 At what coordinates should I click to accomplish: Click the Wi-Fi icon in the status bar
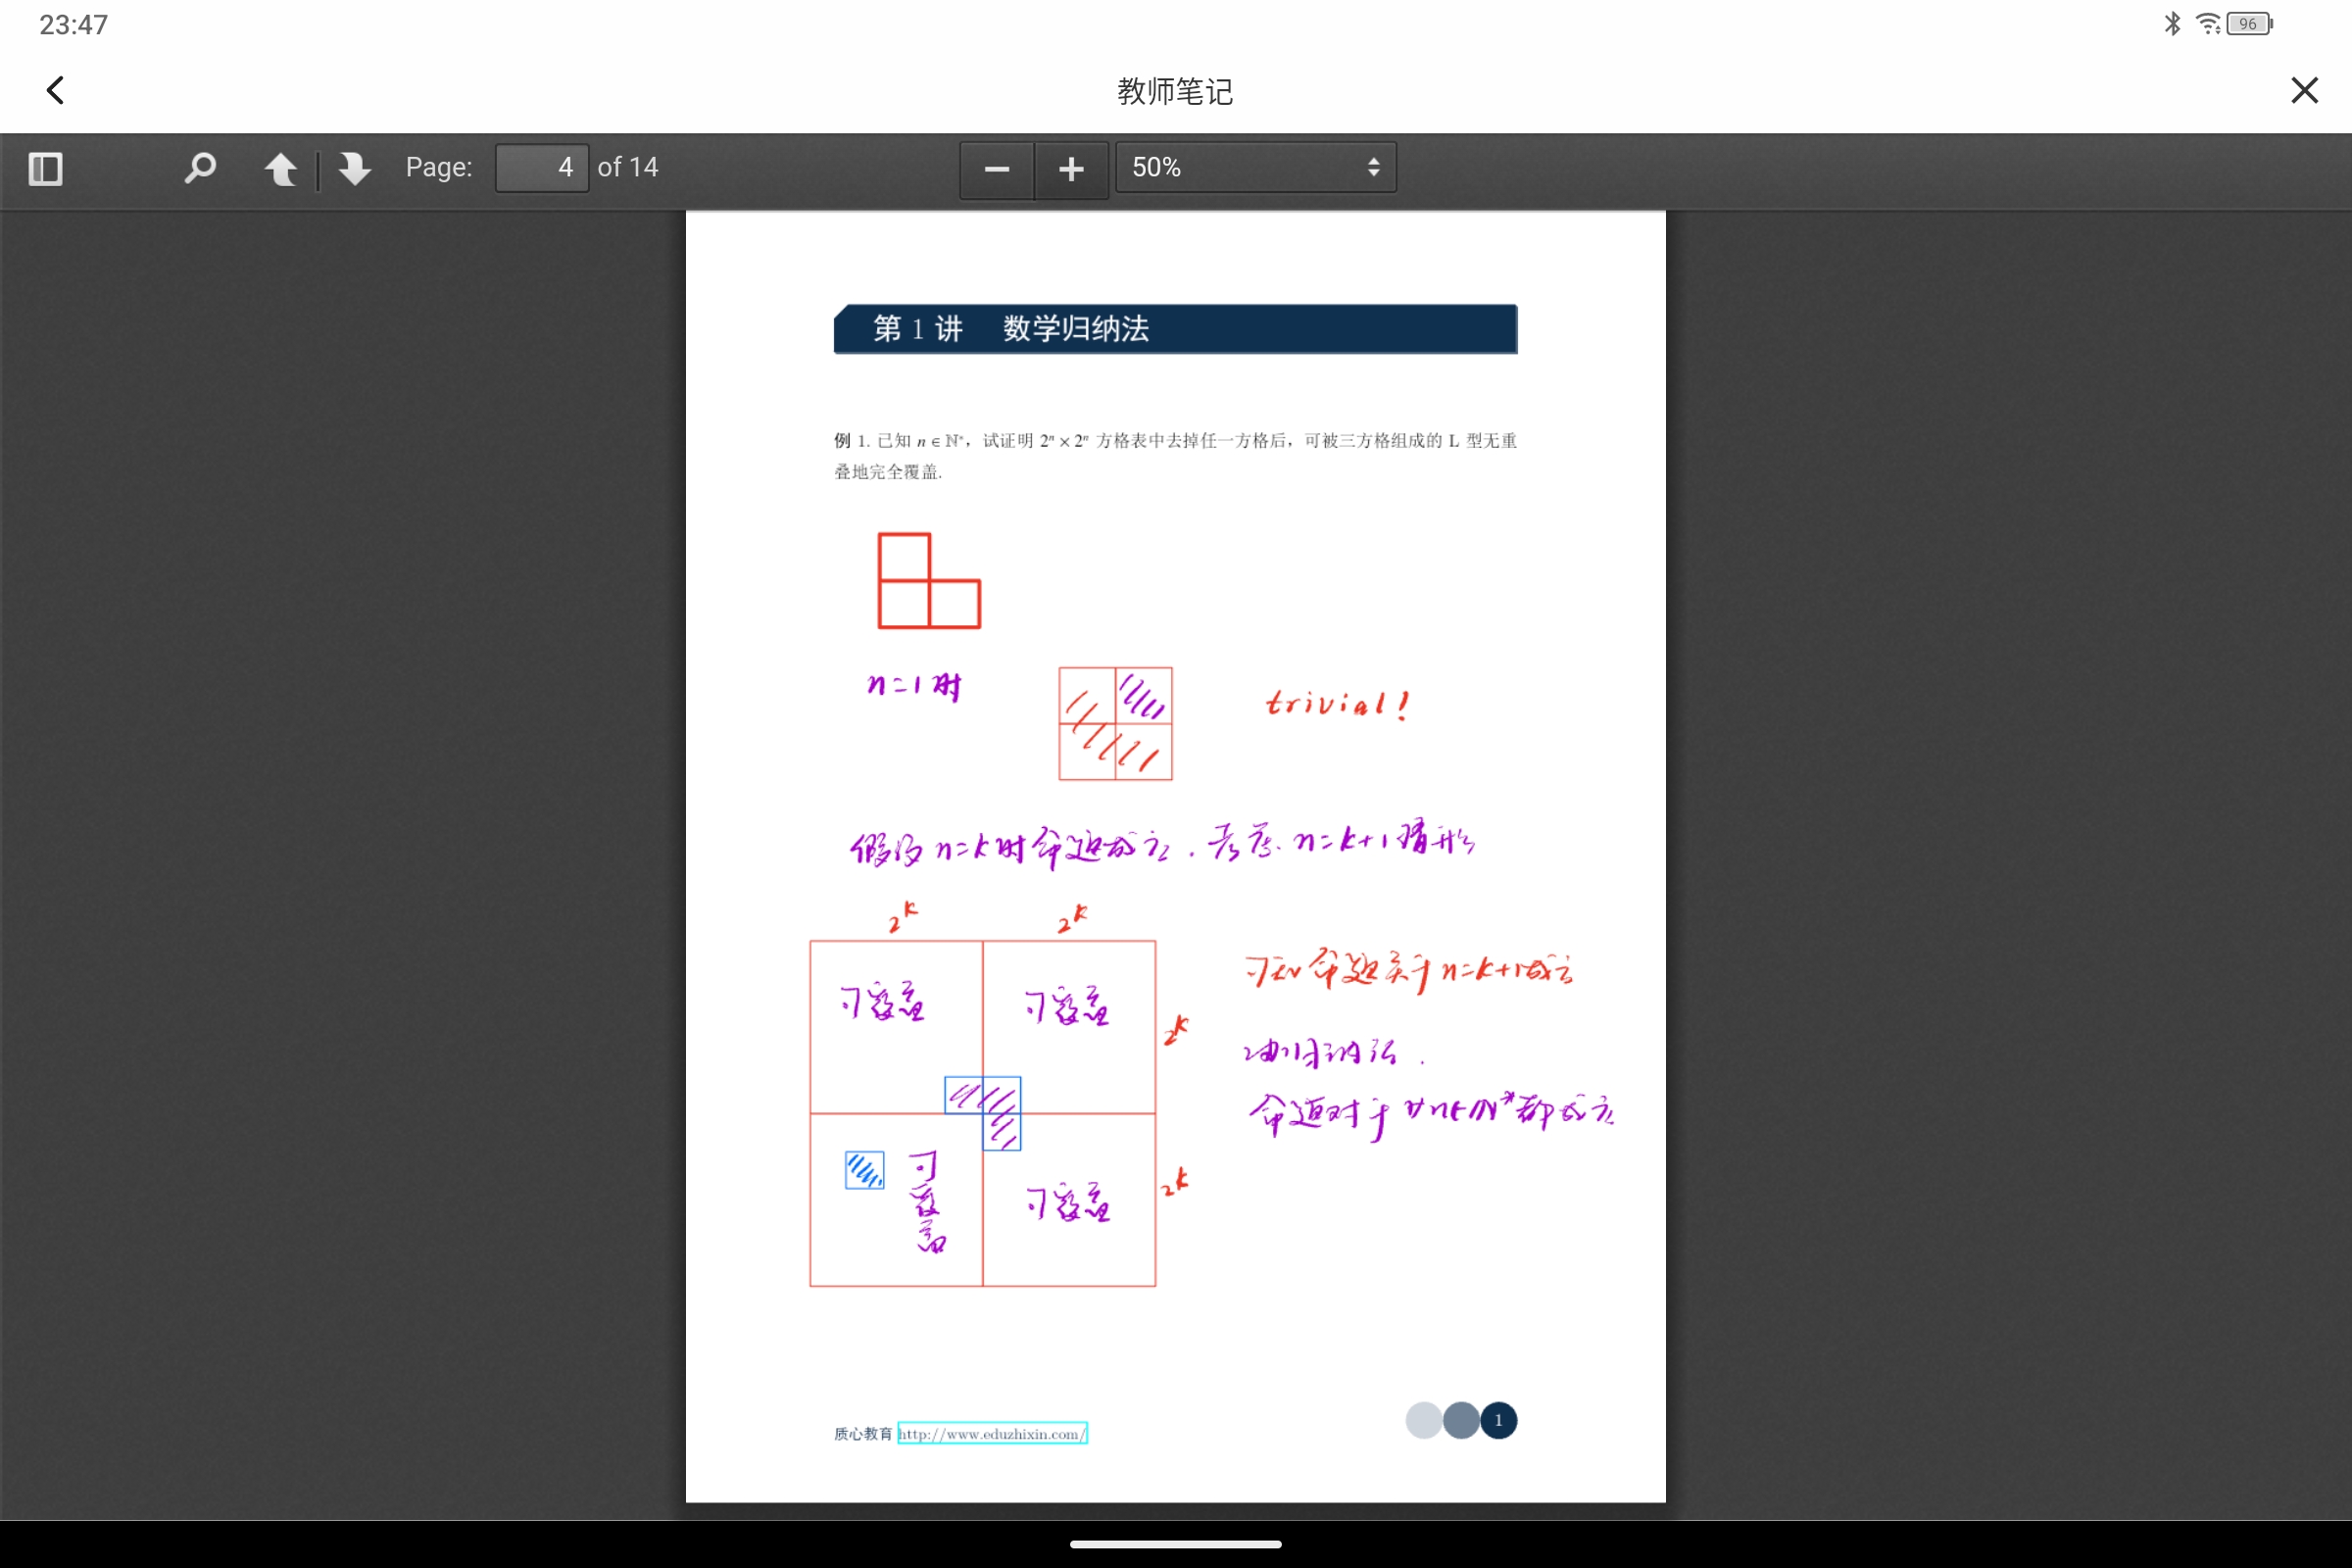pyautogui.click(x=2208, y=24)
